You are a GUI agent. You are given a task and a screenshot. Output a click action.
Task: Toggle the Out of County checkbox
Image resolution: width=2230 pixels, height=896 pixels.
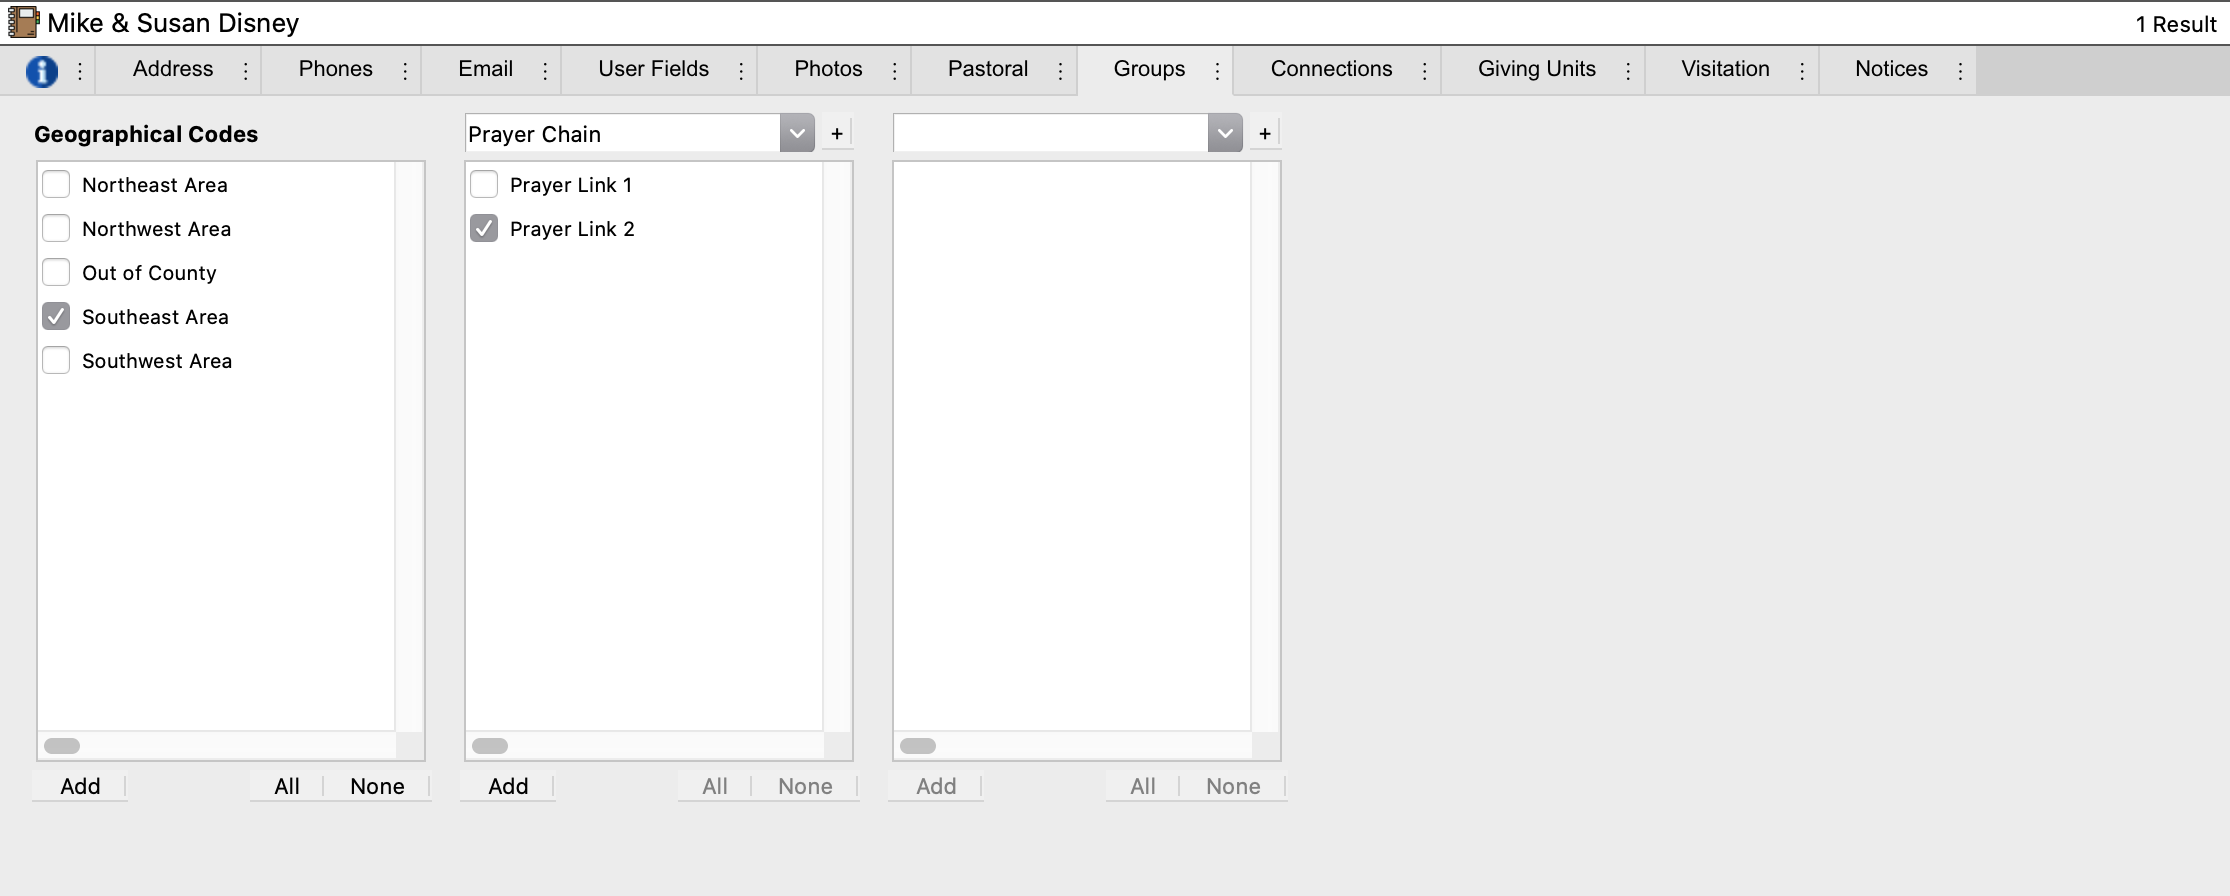pos(56,273)
